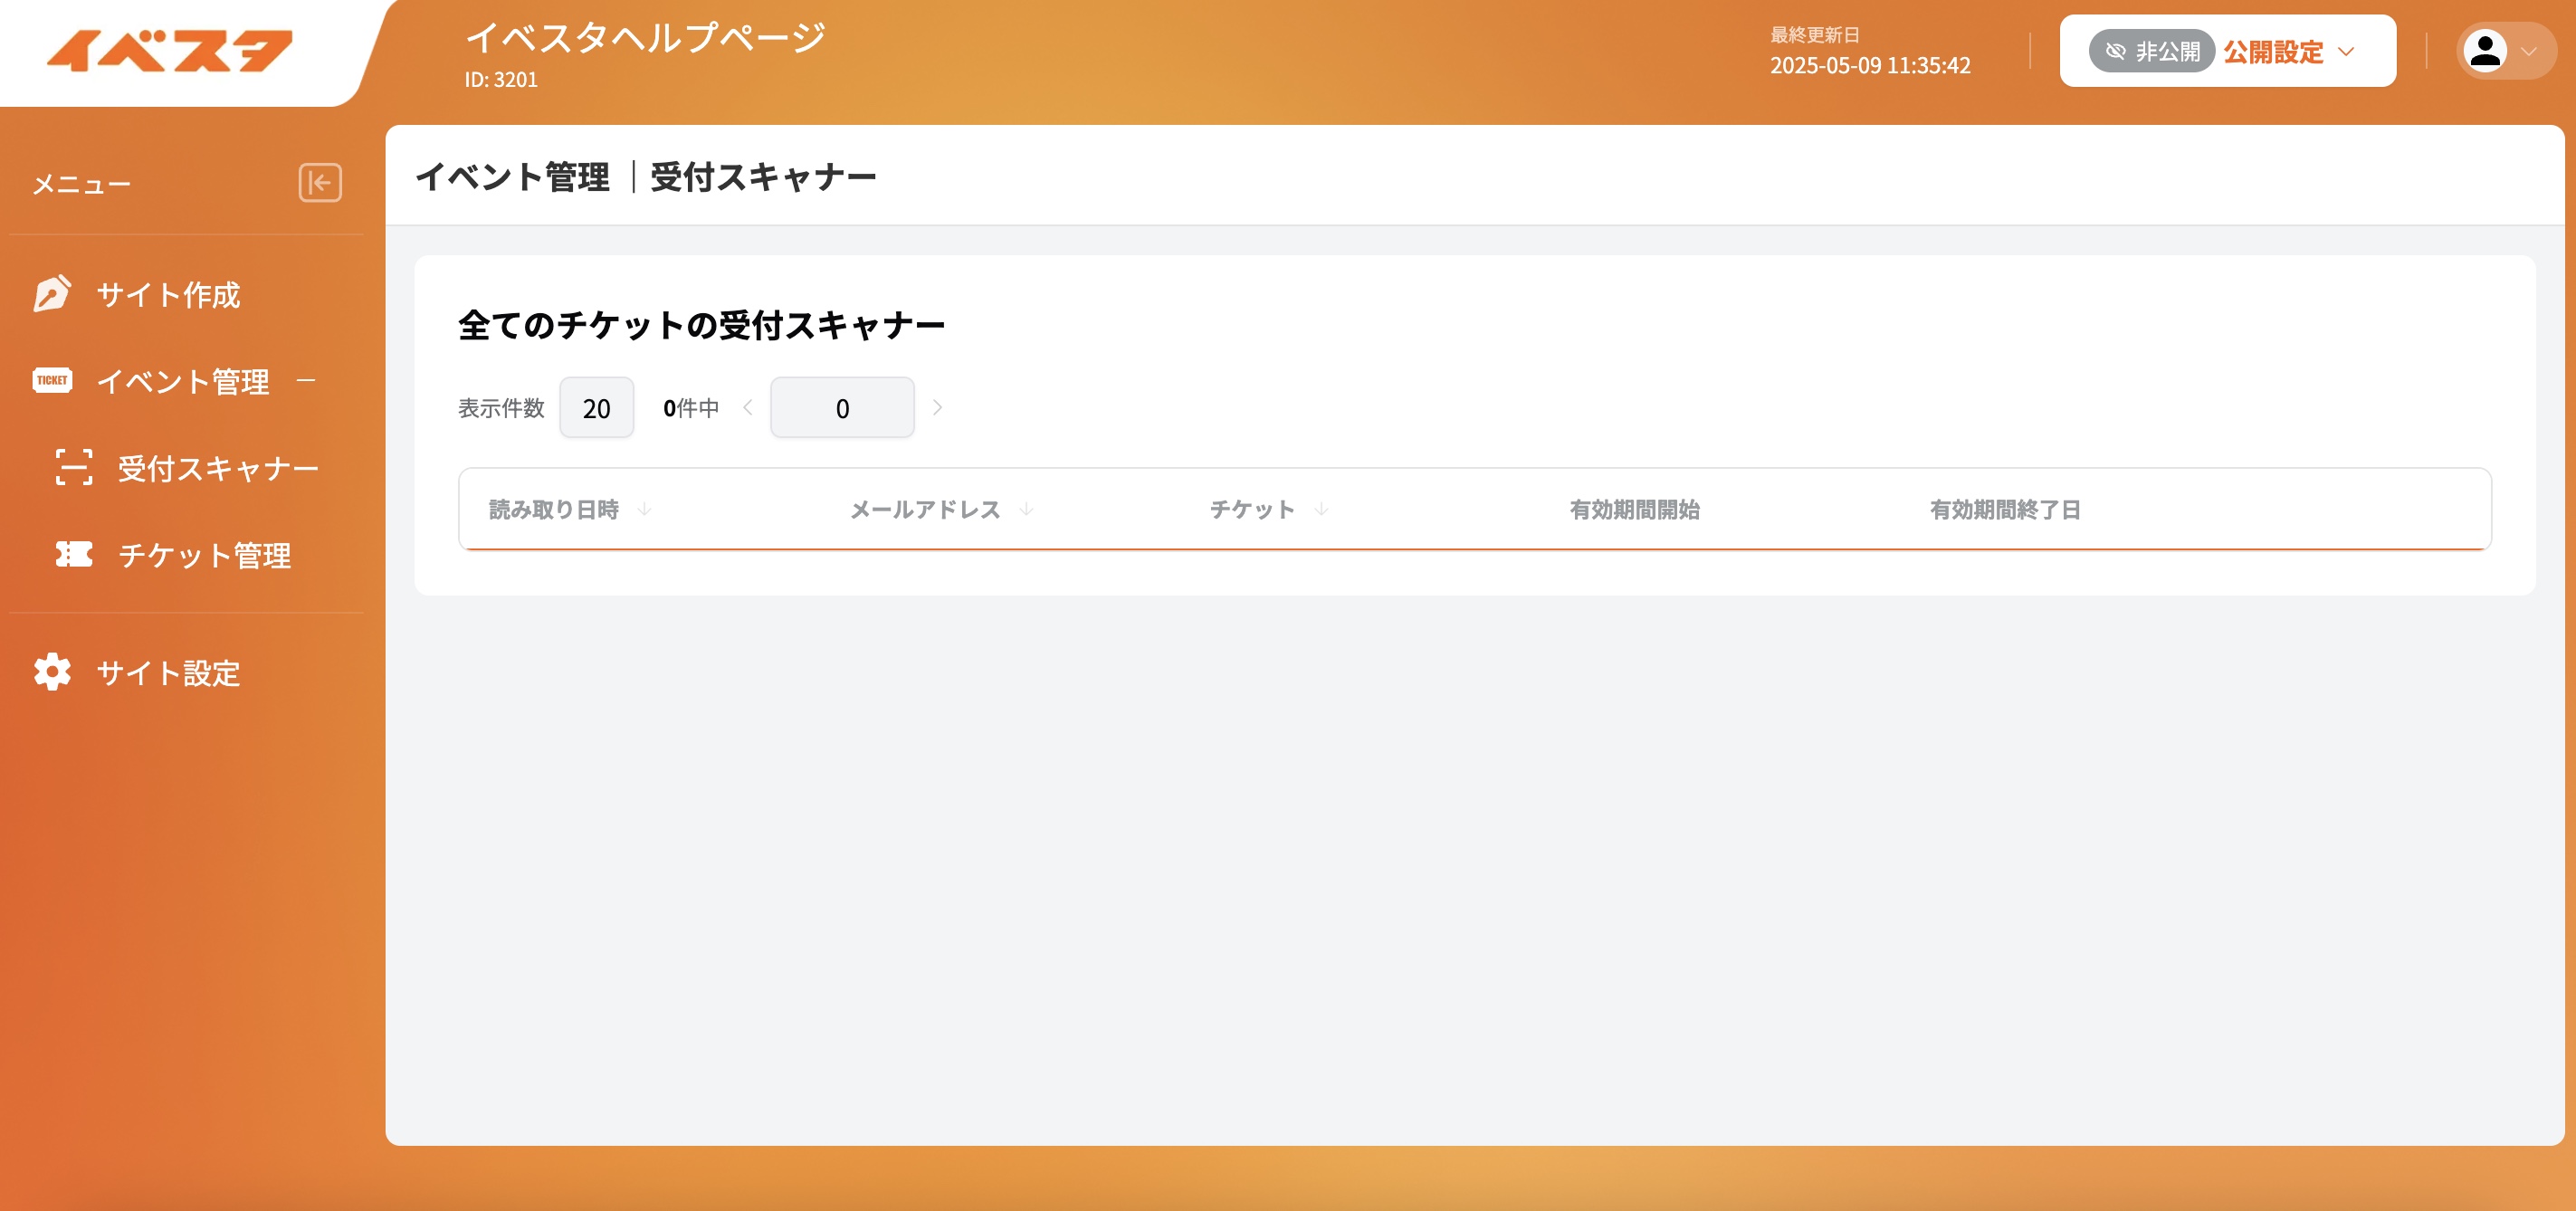Click the ticket stub icon beside チケット管理
2576x1211 pixels.
point(74,554)
